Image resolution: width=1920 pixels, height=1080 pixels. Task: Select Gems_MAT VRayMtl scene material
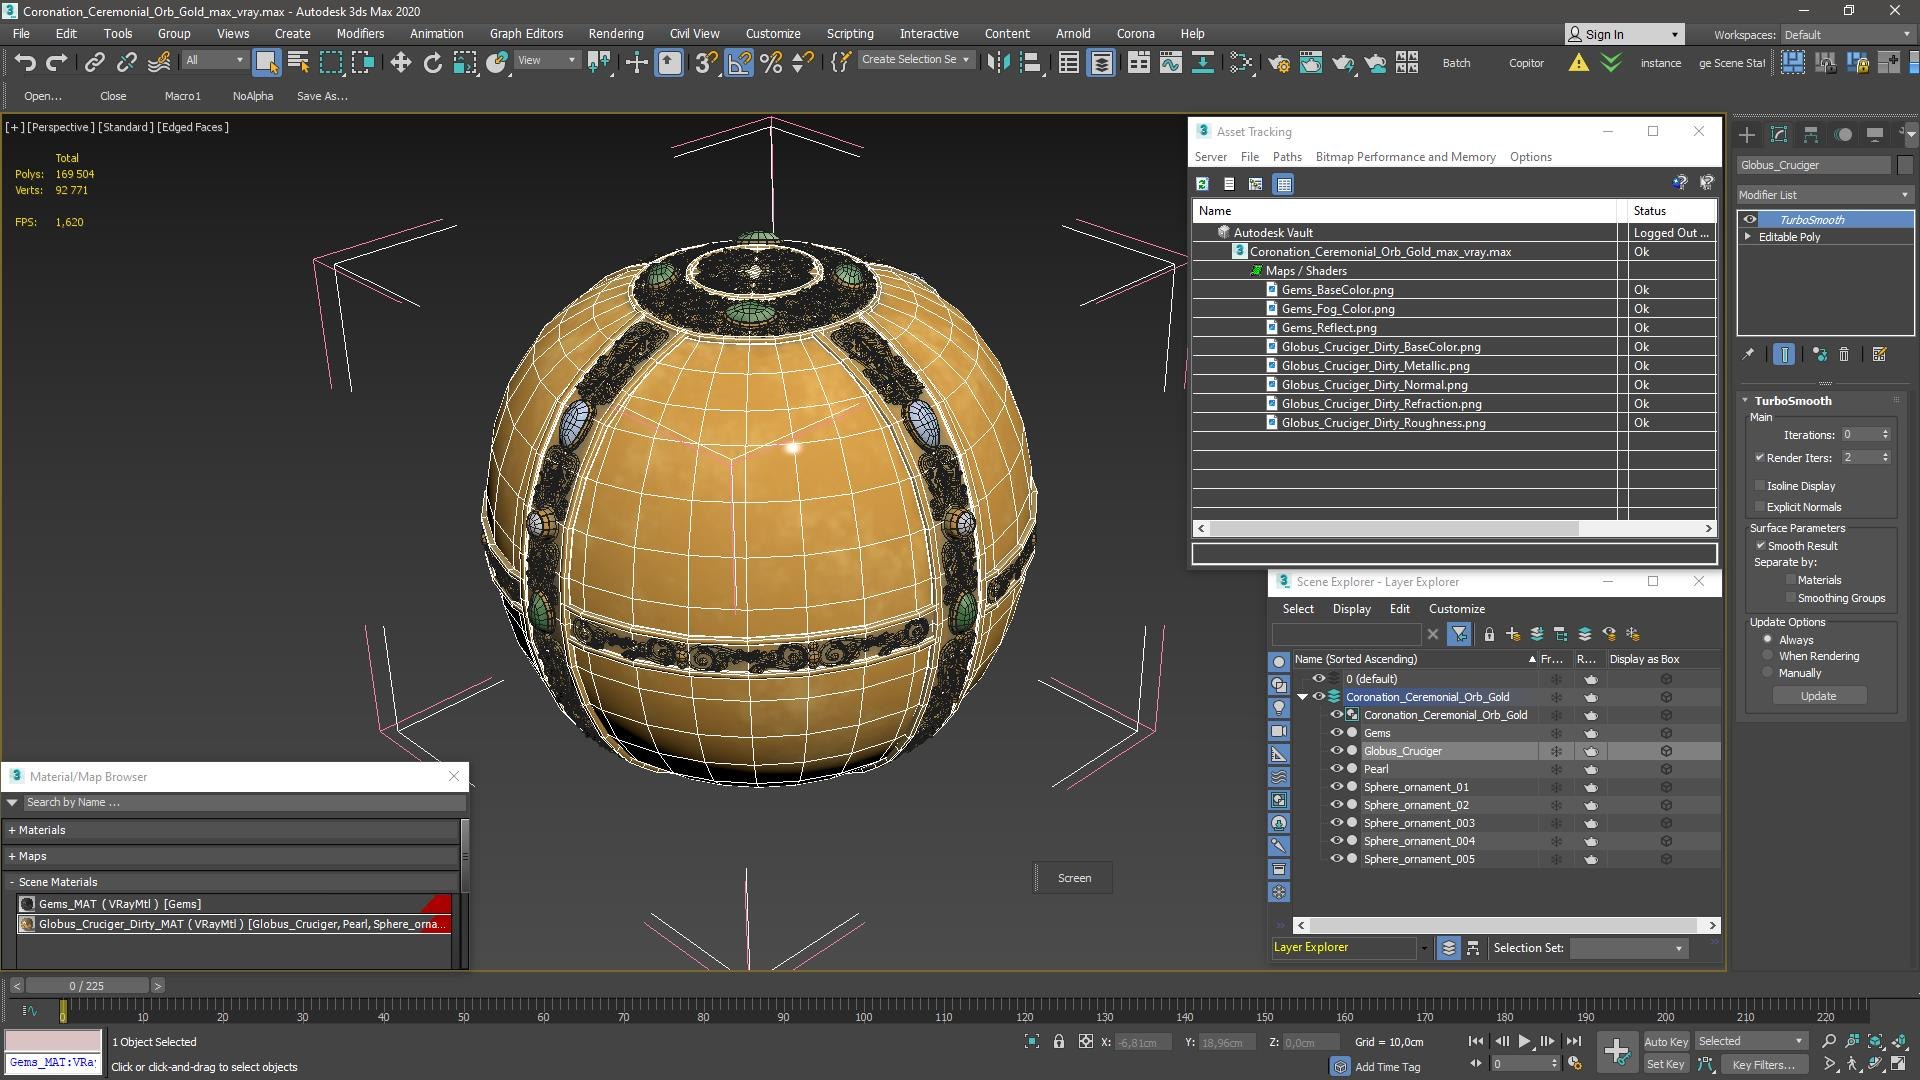[234, 904]
